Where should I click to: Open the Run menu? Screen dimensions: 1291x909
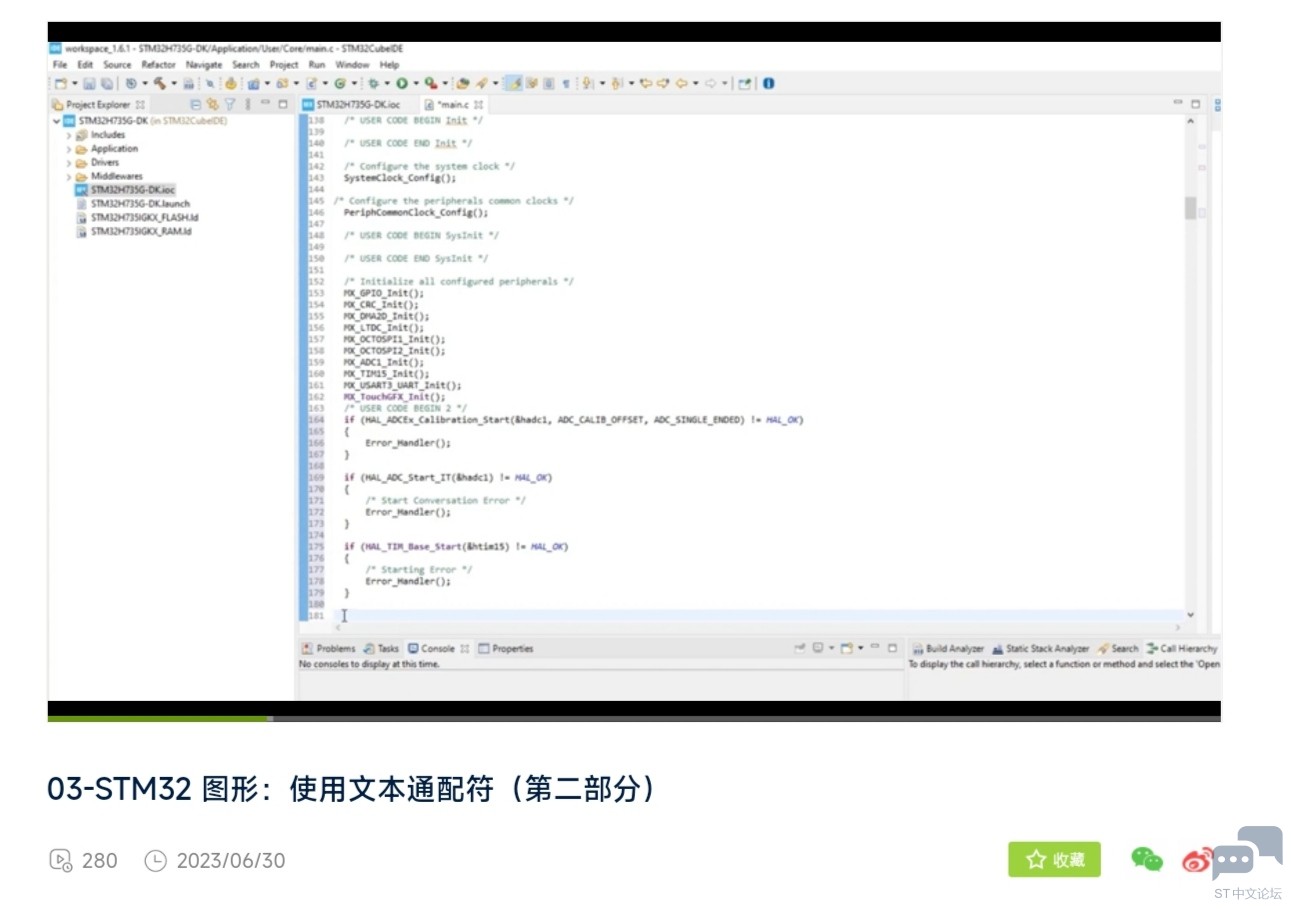pos(317,65)
